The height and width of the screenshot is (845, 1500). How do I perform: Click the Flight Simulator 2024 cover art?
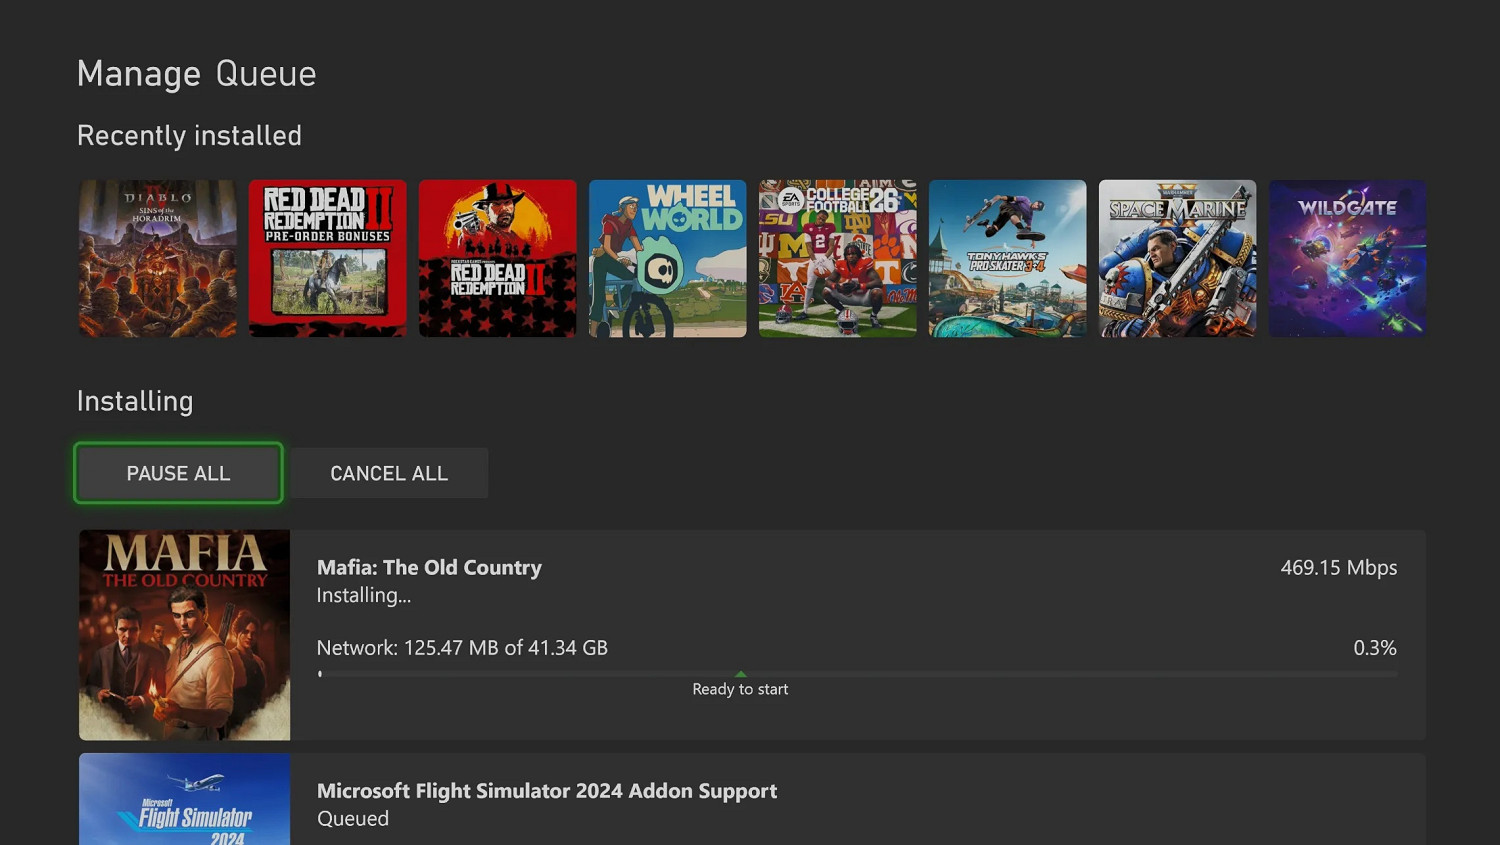click(x=185, y=800)
